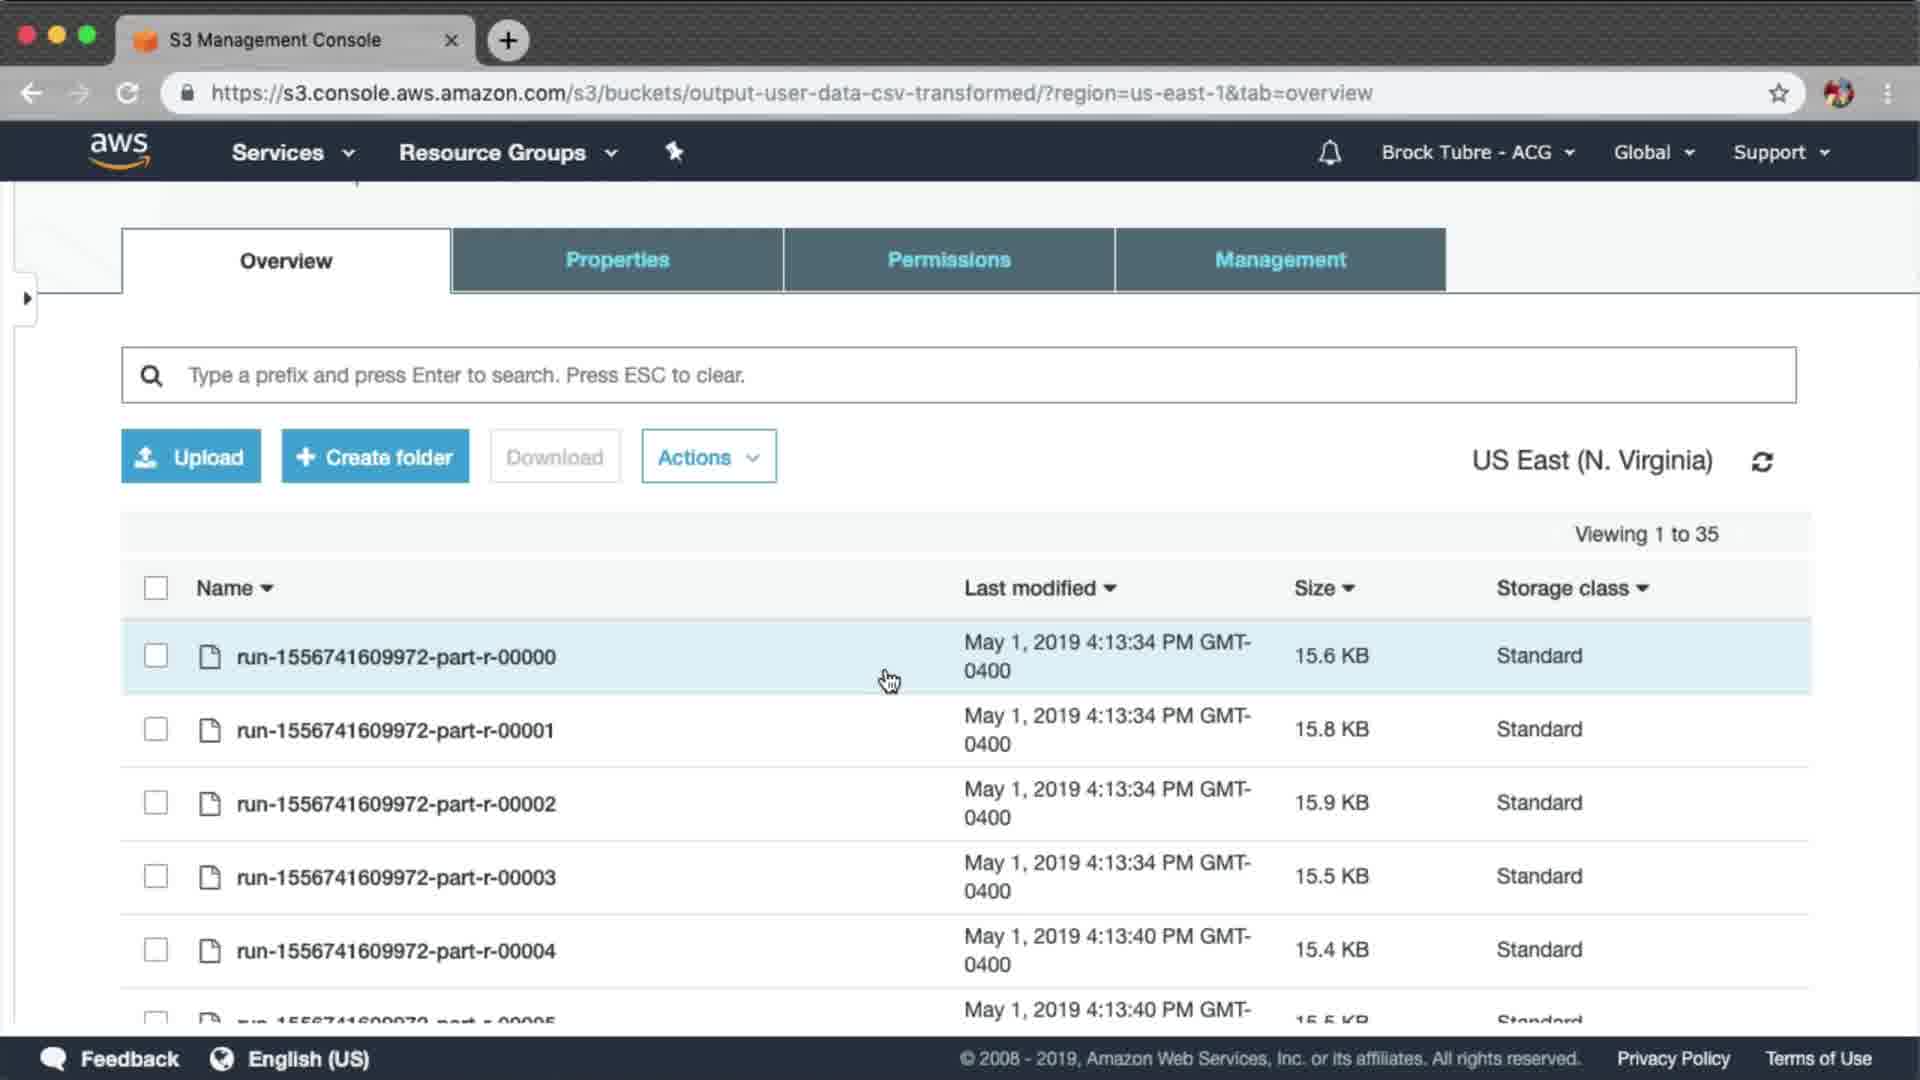
Task: Check the select-all checkbox in header
Action: click(156, 588)
